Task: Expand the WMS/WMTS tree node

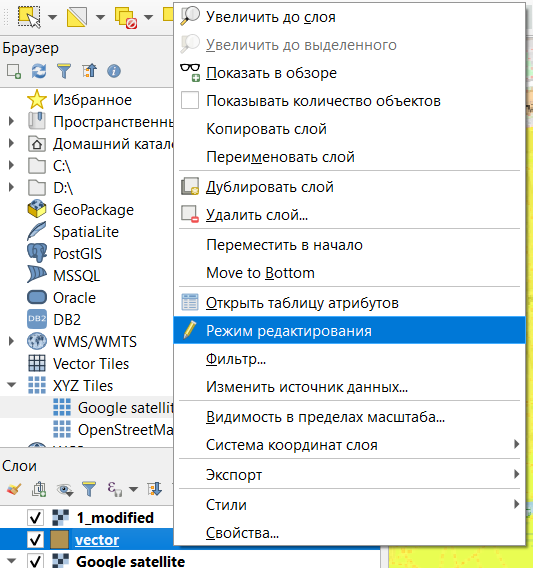Action: 12,341
